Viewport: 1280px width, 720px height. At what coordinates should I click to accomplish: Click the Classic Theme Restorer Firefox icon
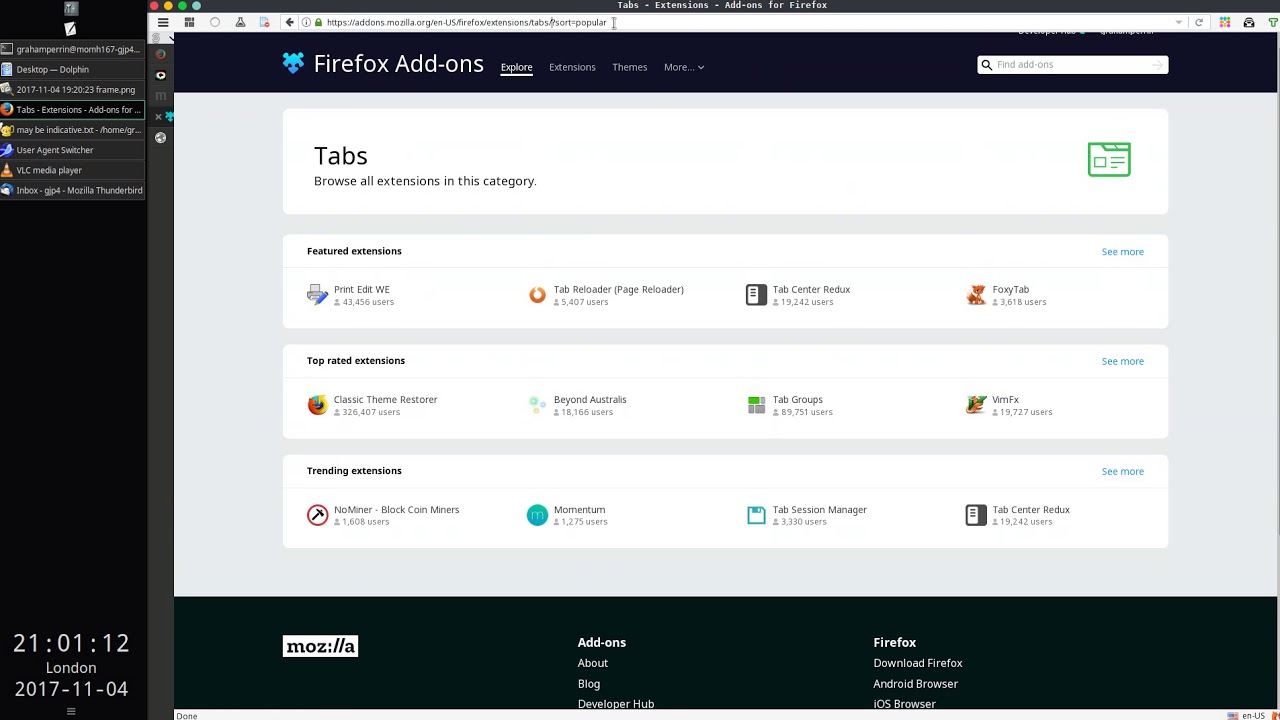tap(317, 405)
